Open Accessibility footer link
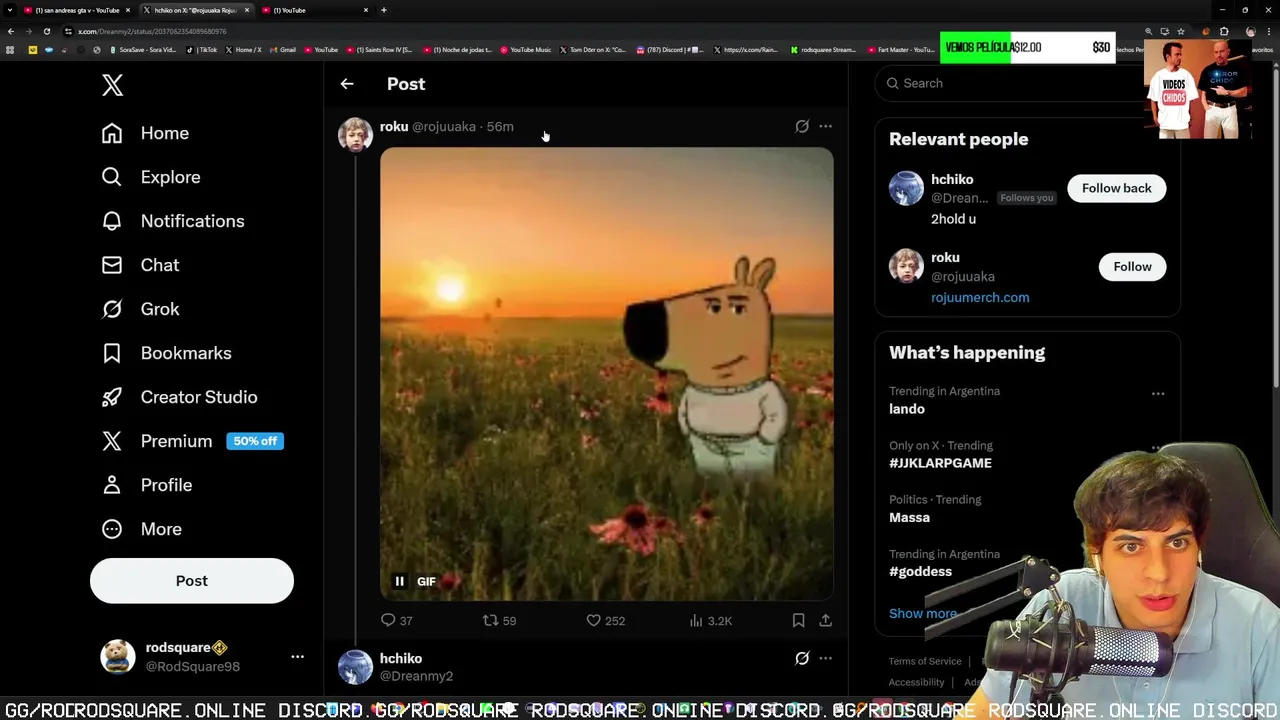This screenshot has height=720, width=1280. (x=916, y=682)
